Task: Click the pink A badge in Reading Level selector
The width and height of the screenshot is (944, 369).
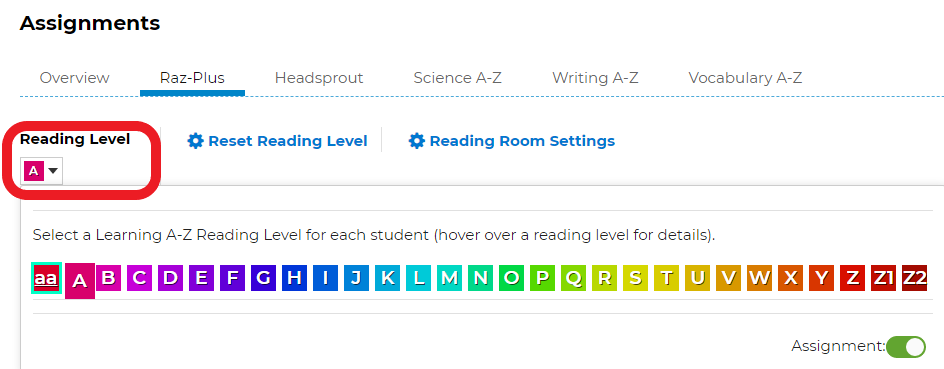Action: pos(34,171)
